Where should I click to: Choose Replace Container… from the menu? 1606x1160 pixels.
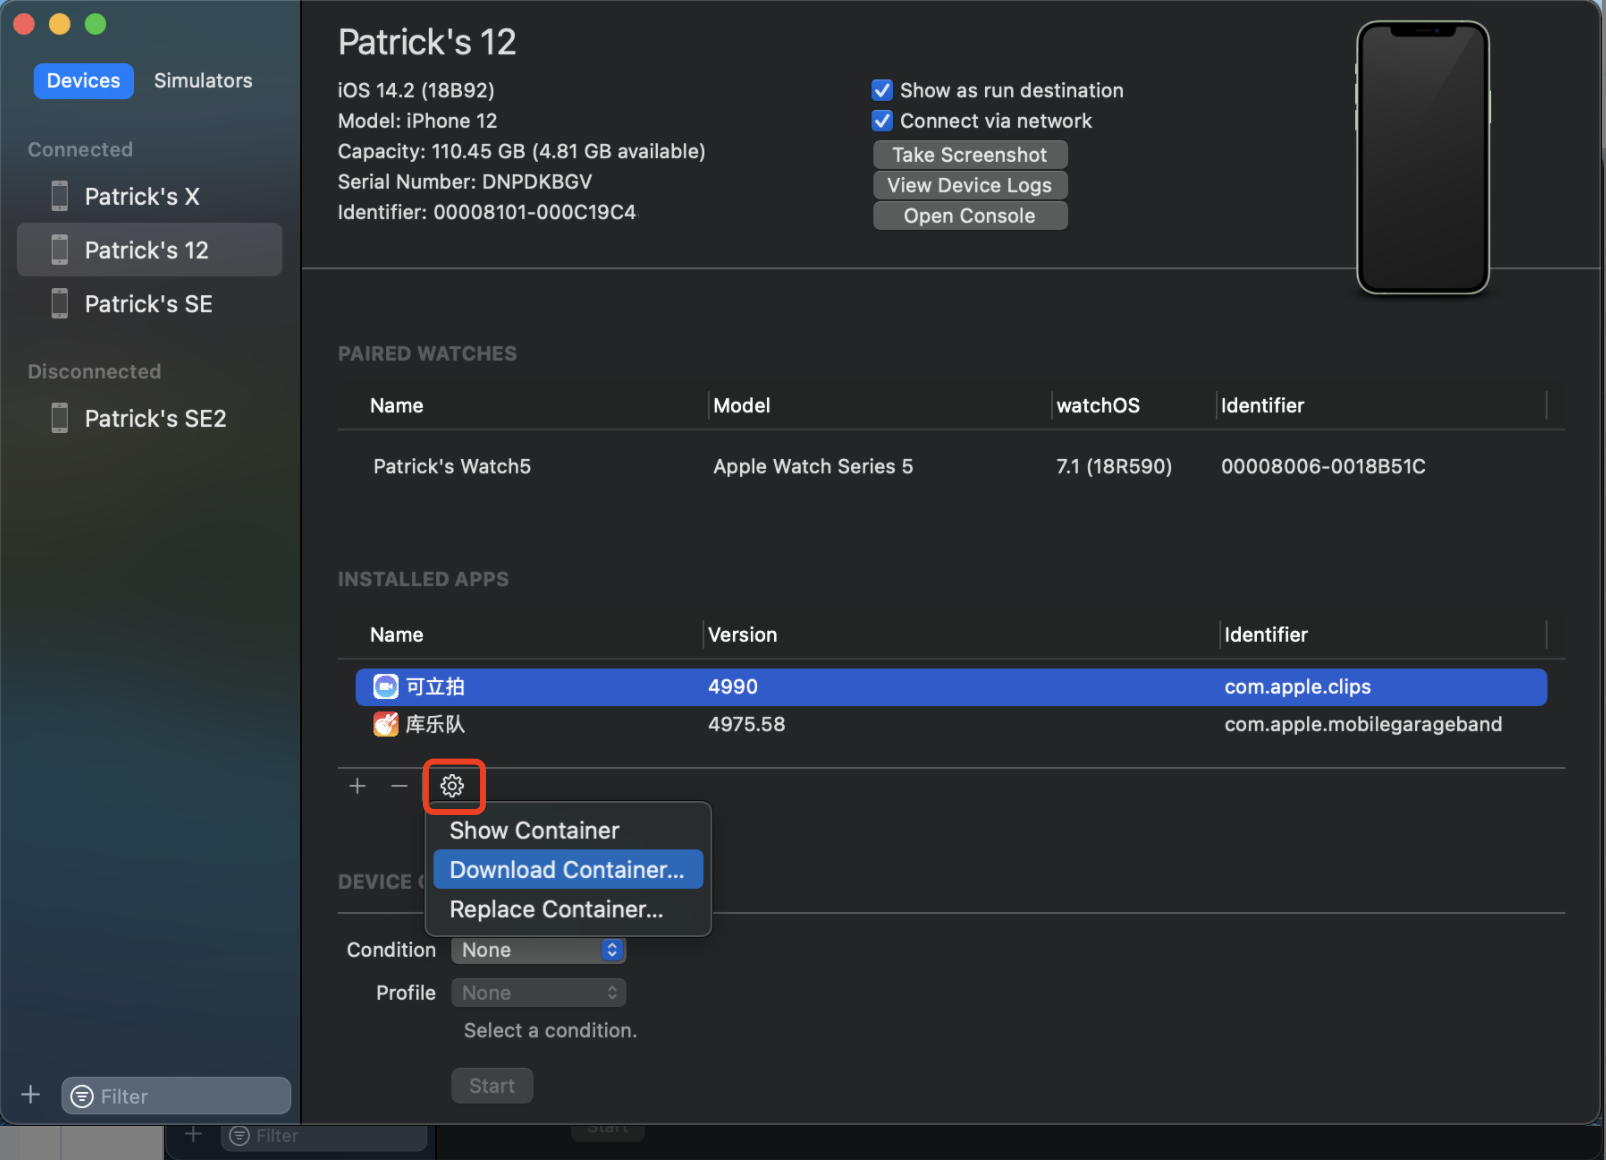568,909
